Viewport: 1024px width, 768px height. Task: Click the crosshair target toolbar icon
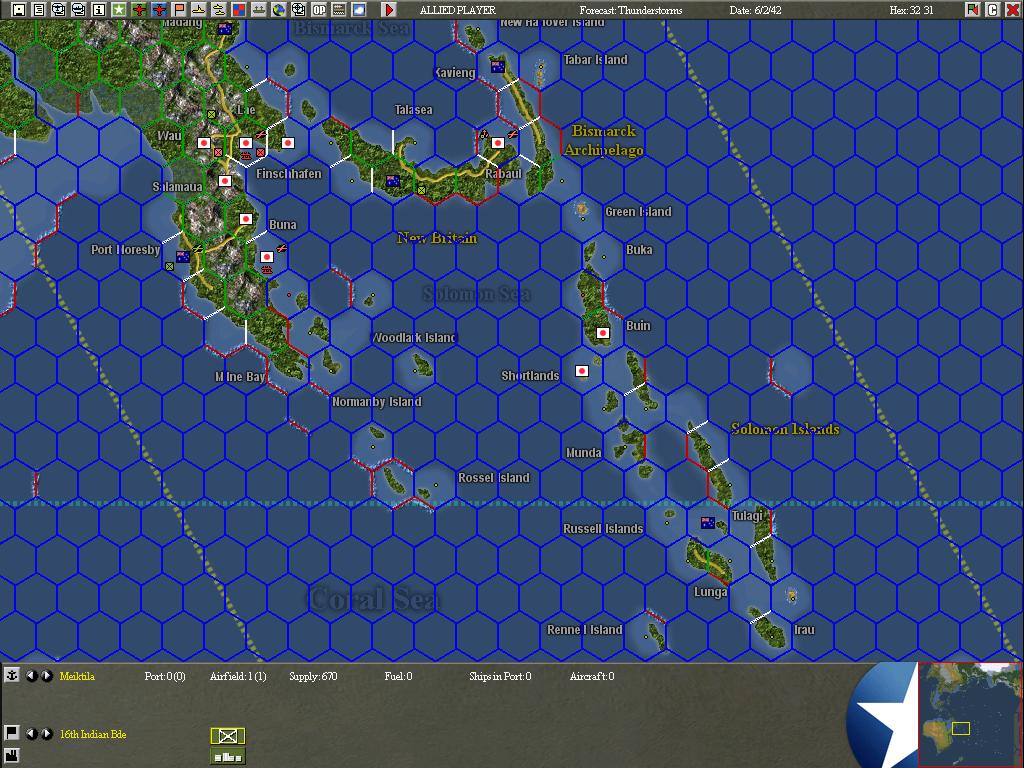coord(298,10)
